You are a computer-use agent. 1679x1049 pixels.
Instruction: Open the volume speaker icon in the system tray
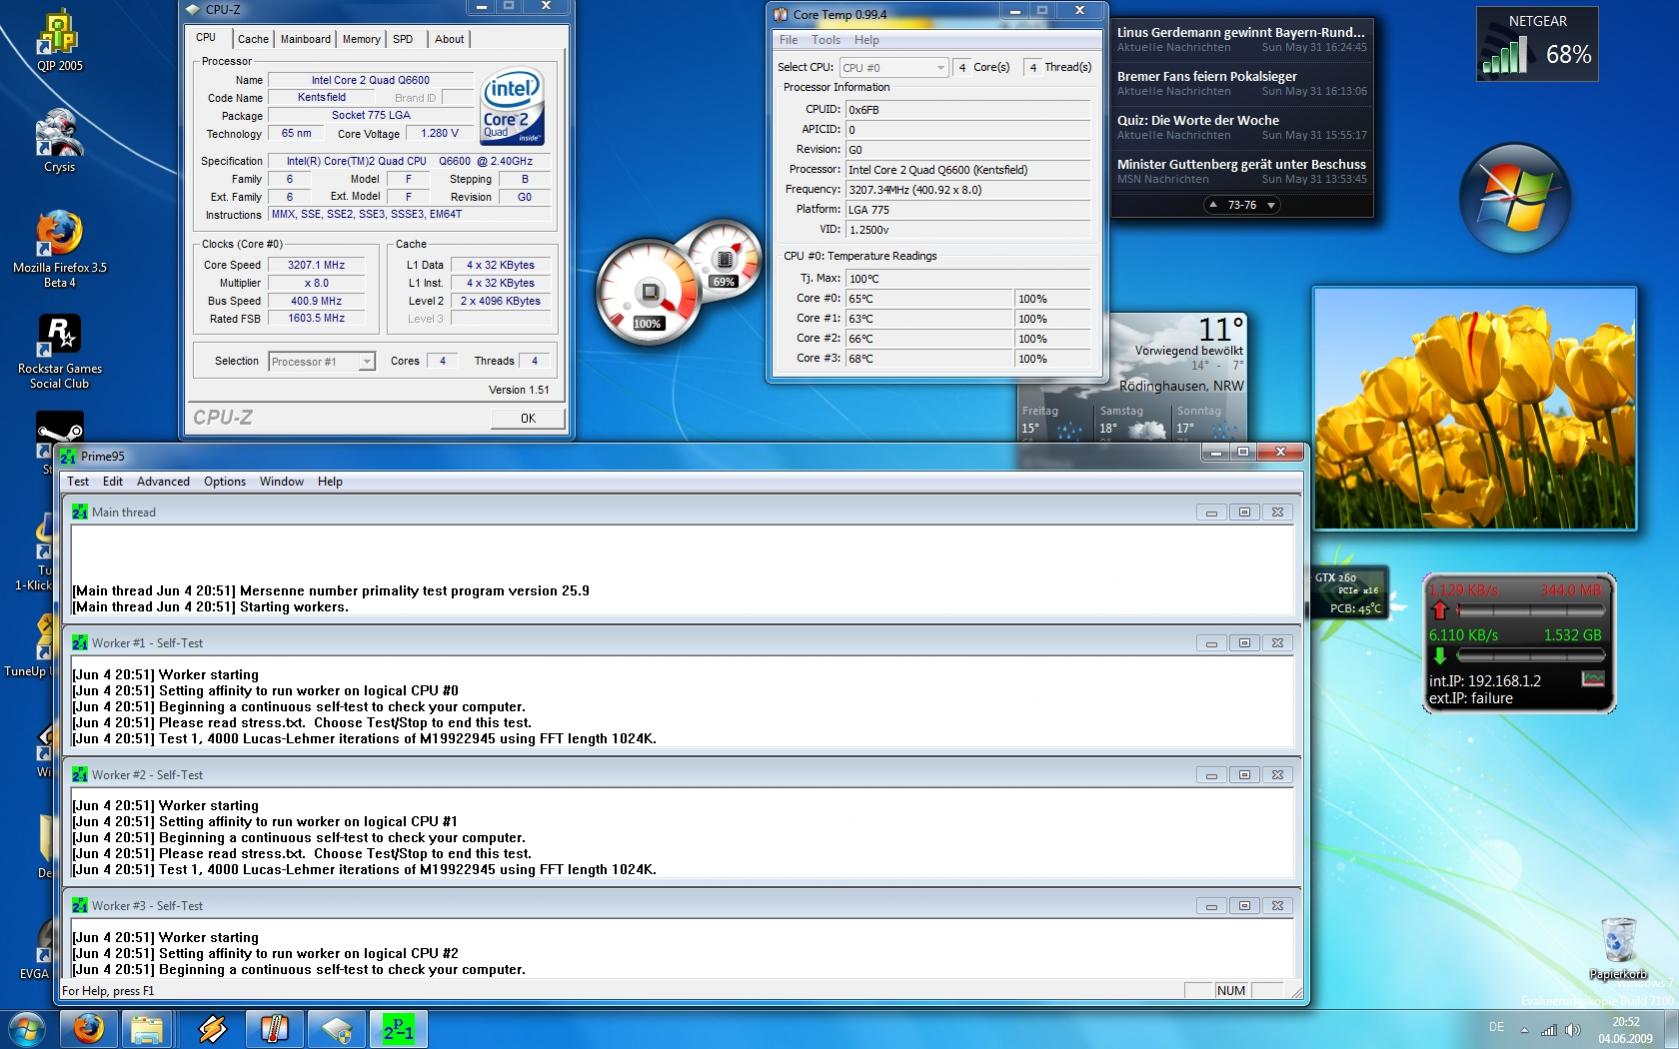pyautogui.click(x=1573, y=1029)
